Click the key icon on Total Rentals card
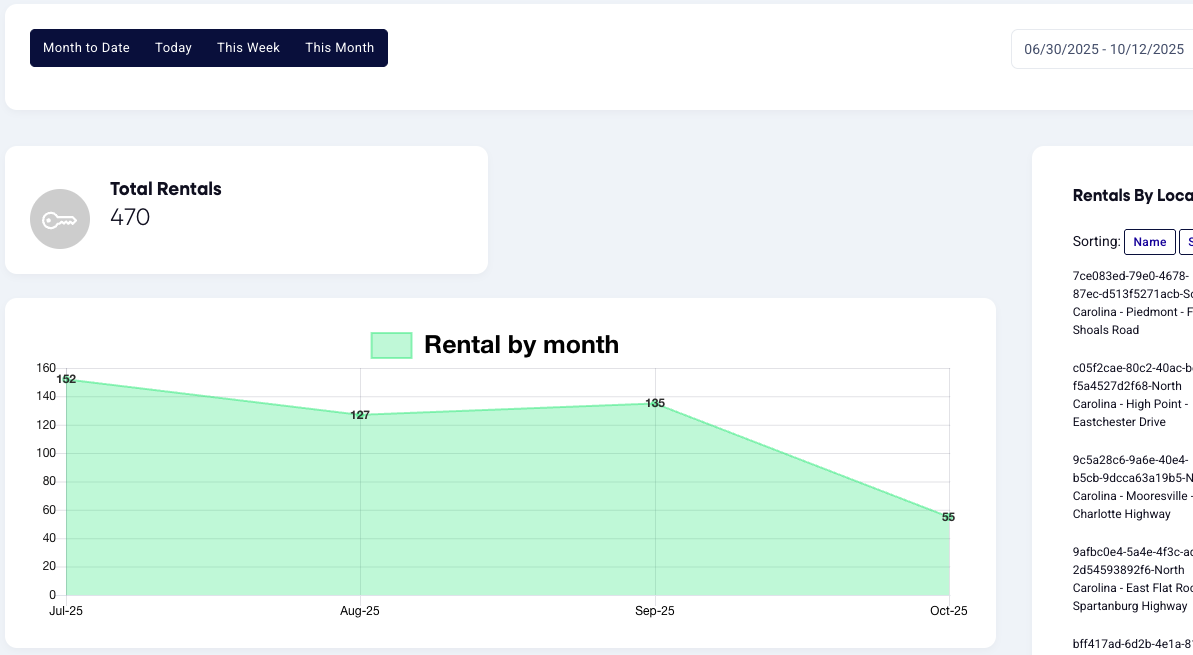Viewport: 1193px width, 655px height. pyautogui.click(x=60, y=219)
